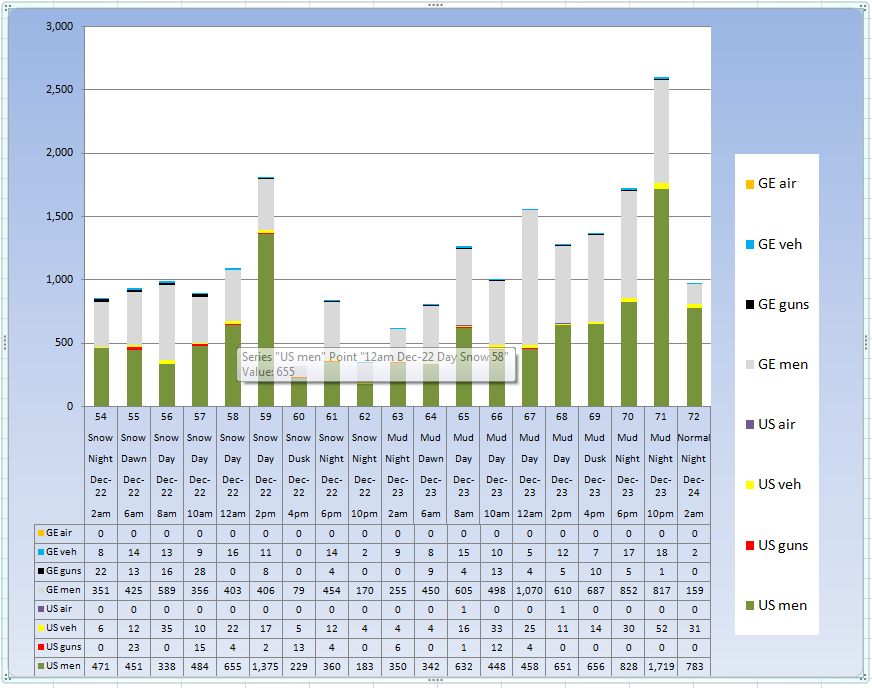
Task: Click the 52 US veh value
Action: coord(661,628)
